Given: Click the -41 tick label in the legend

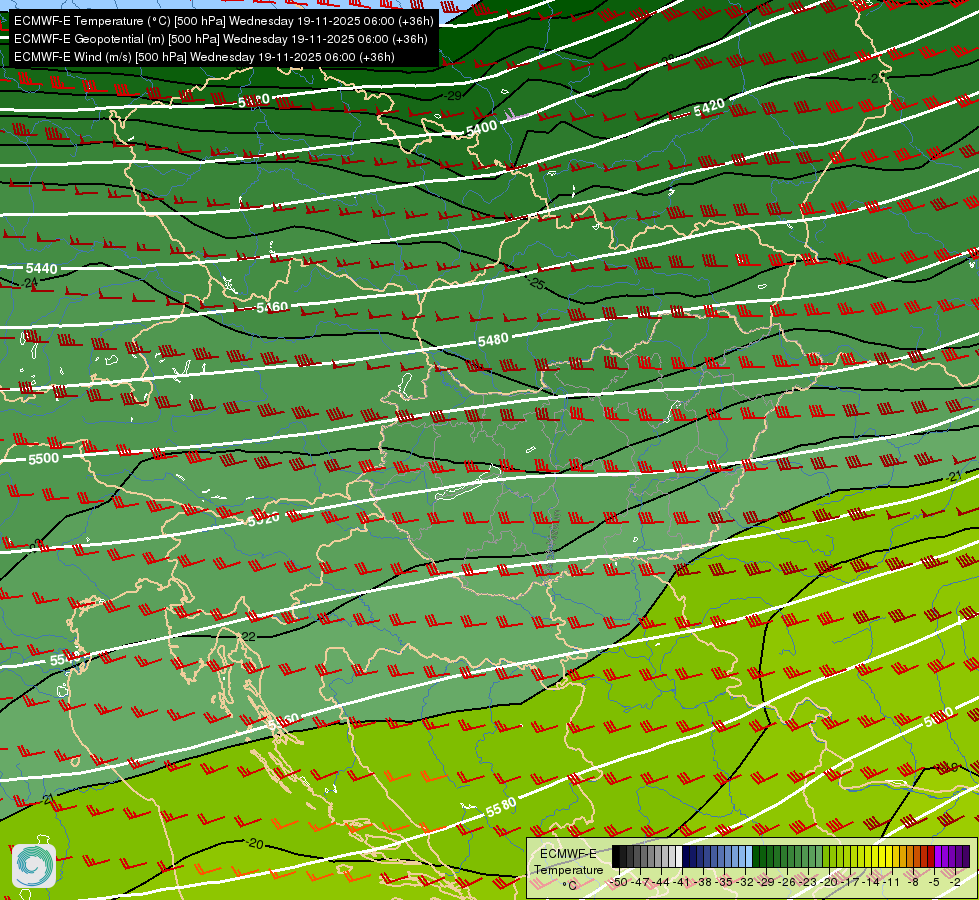Looking at the screenshot, I should pyautogui.click(x=682, y=883).
